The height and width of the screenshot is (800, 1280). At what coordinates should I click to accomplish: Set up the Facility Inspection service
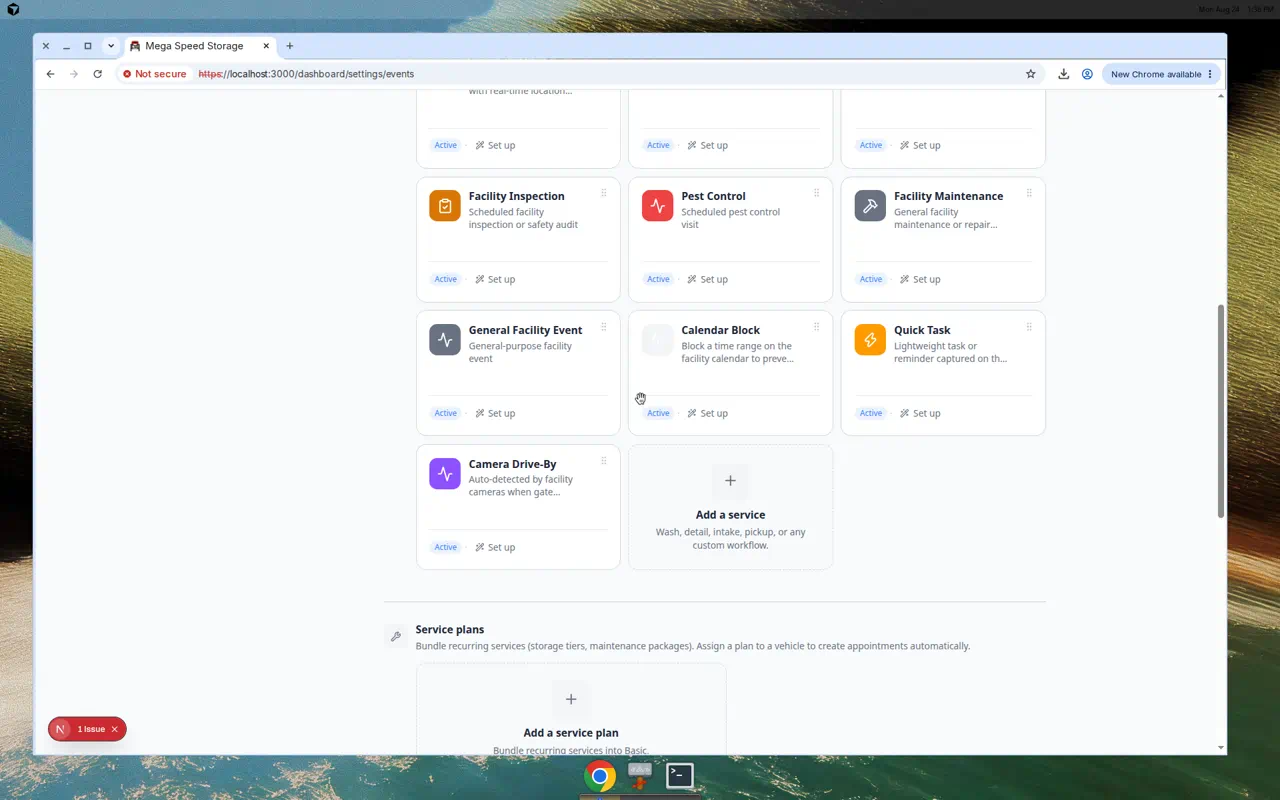[495, 279]
